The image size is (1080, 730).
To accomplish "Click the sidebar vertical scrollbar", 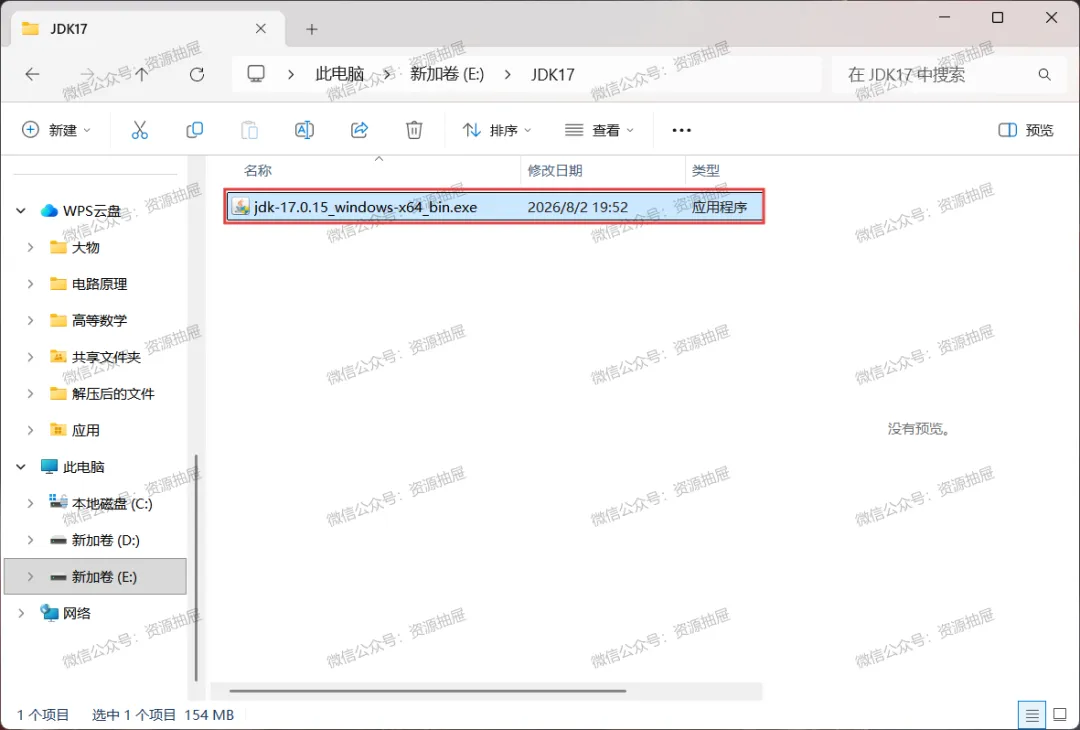I will tap(196, 568).
